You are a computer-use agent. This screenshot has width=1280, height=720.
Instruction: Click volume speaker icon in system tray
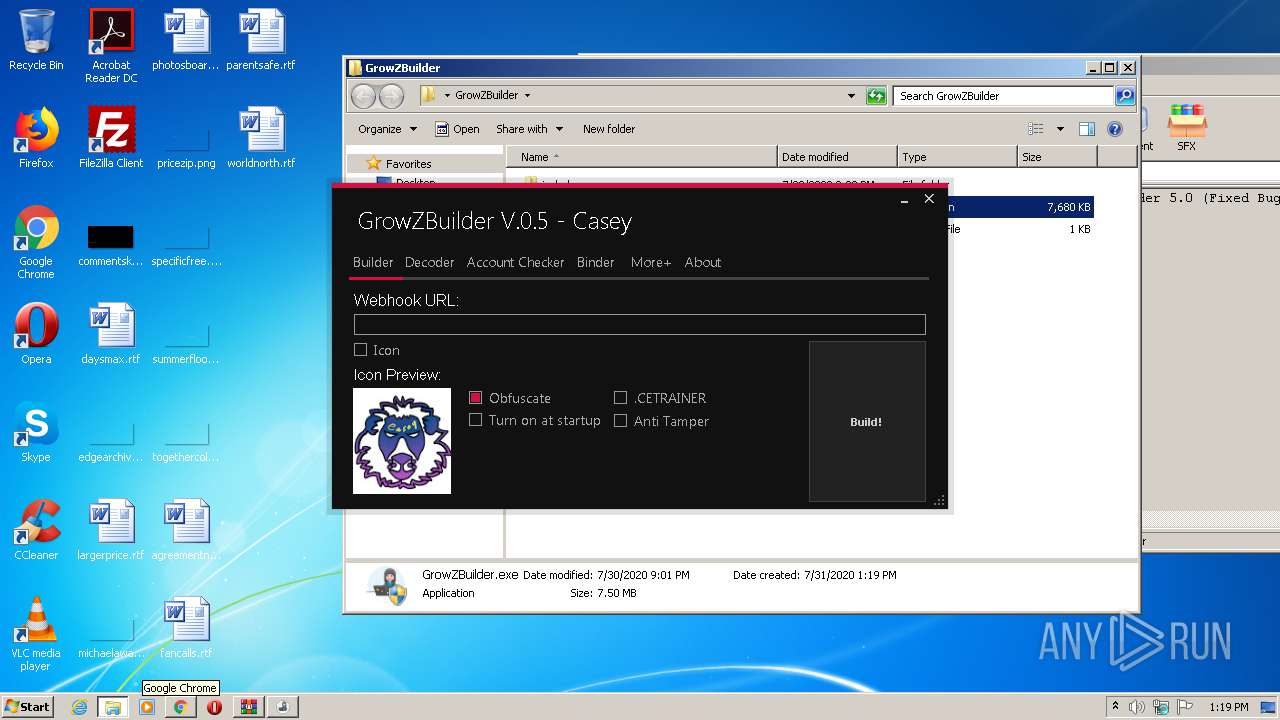1137,707
